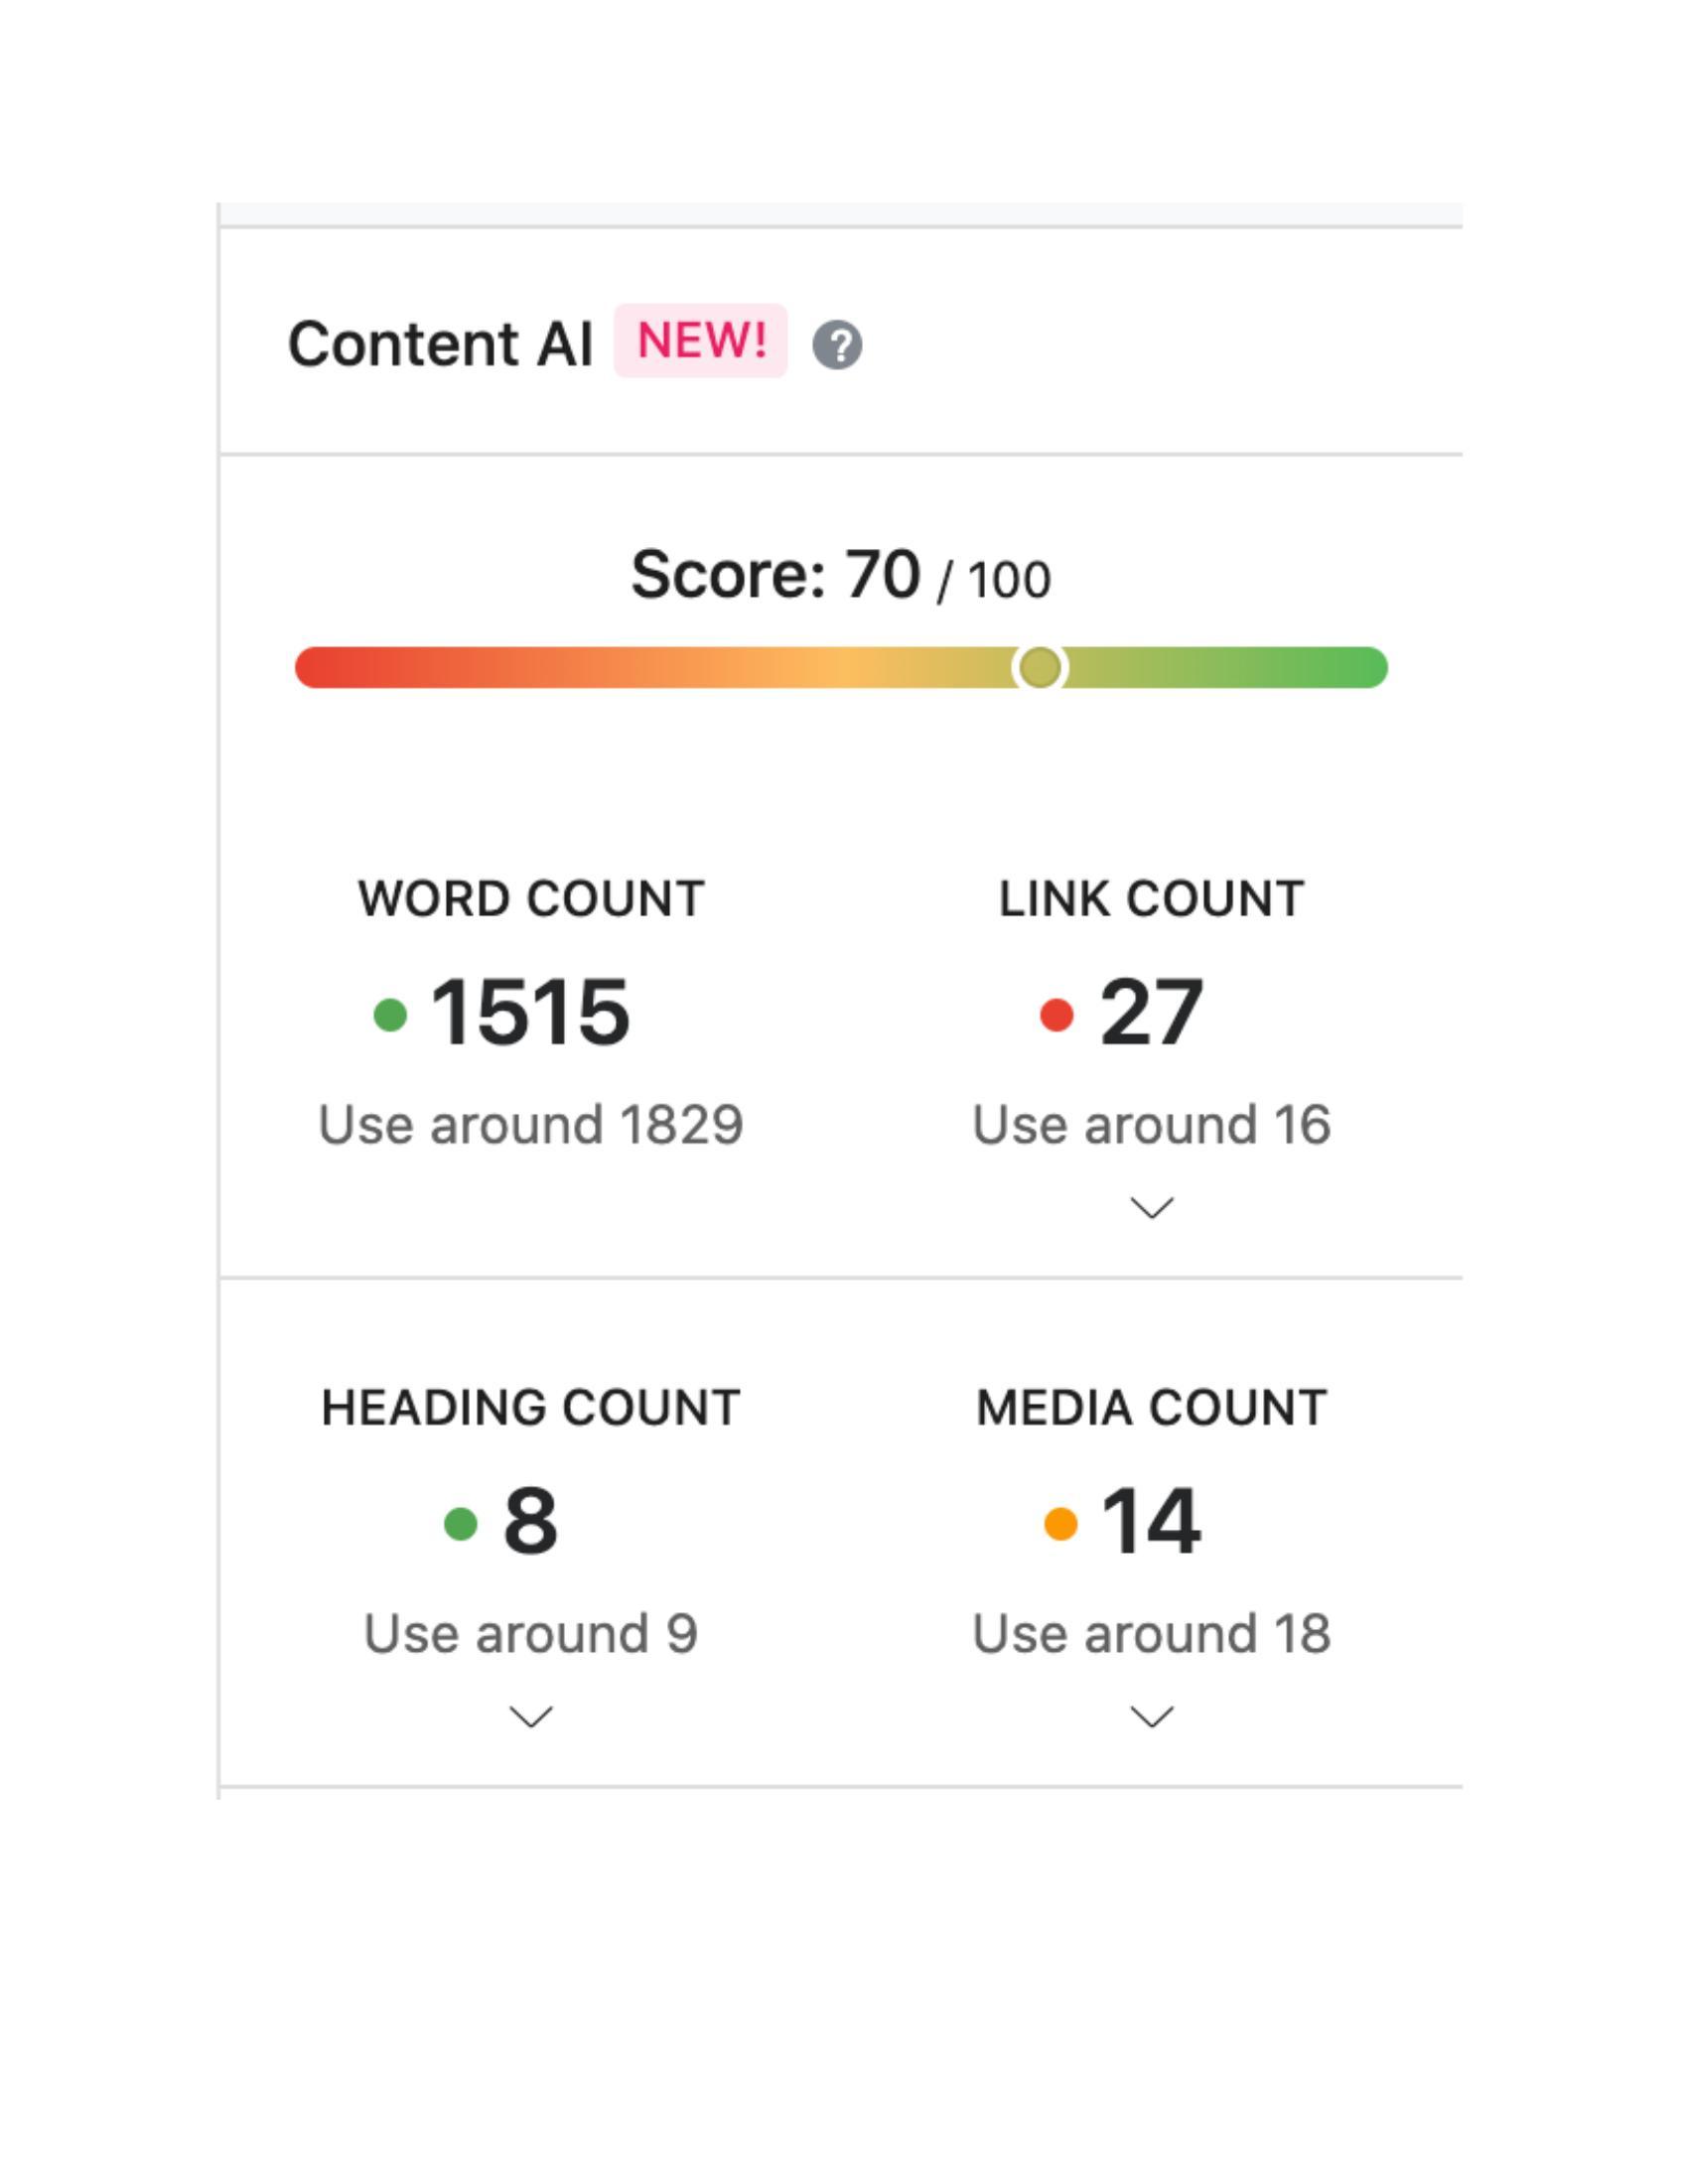Click the green dot beside 1515
Screen dimensions: 1688x2184
click(x=390, y=1014)
